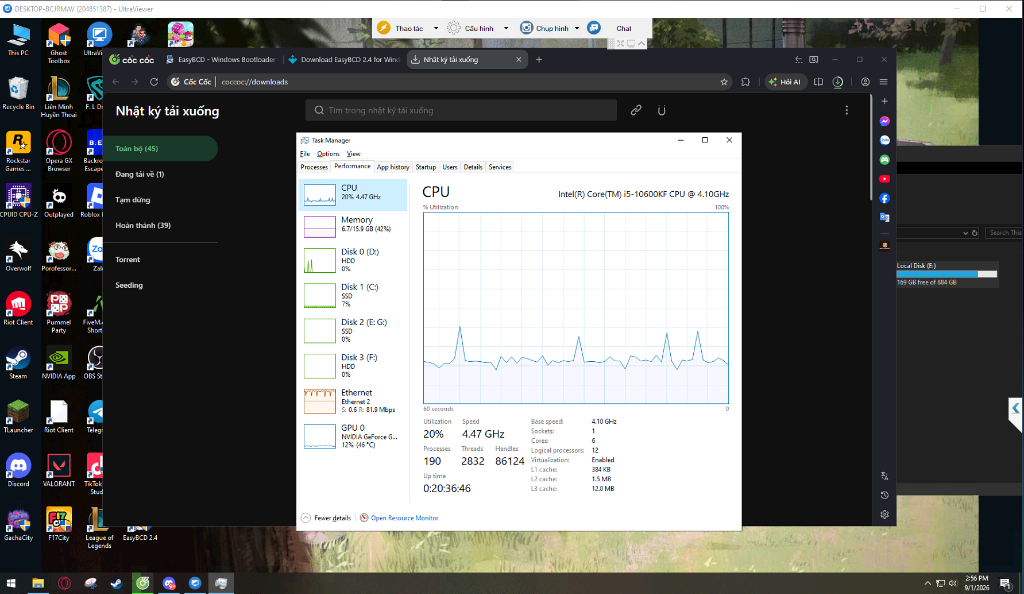The width and height of the screenshot is (1024, 594).
Task: Open UltraViewer Chat icon
Action: [594, 28]
